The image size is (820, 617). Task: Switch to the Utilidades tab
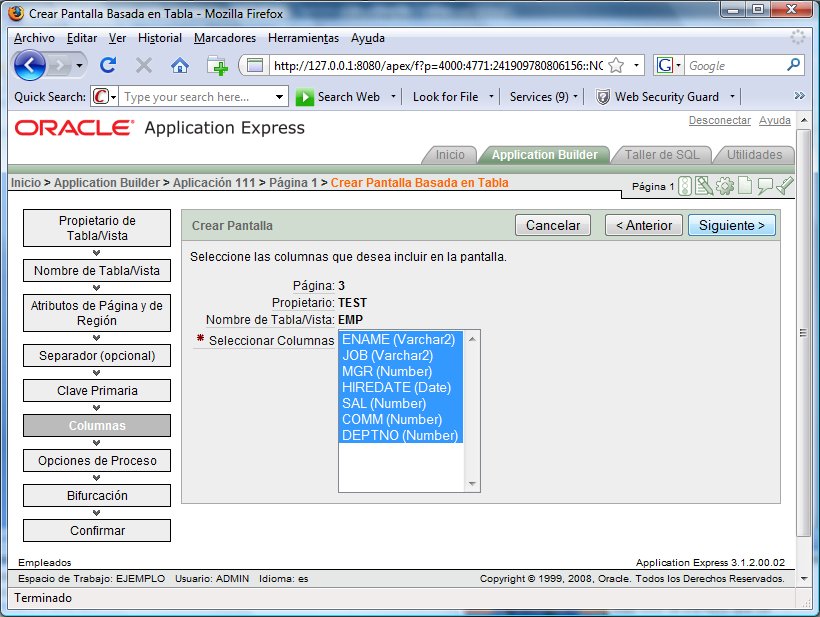pyautogui.click(x=754, y=155)
